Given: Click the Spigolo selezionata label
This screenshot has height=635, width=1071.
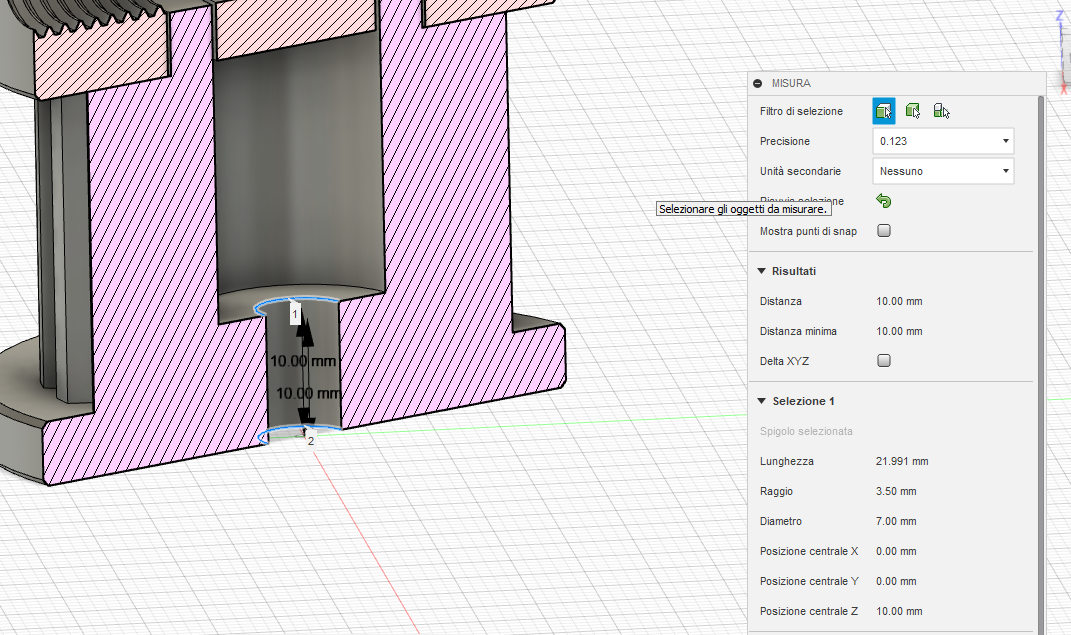Looking at the screenshot, I should point(806,432).
